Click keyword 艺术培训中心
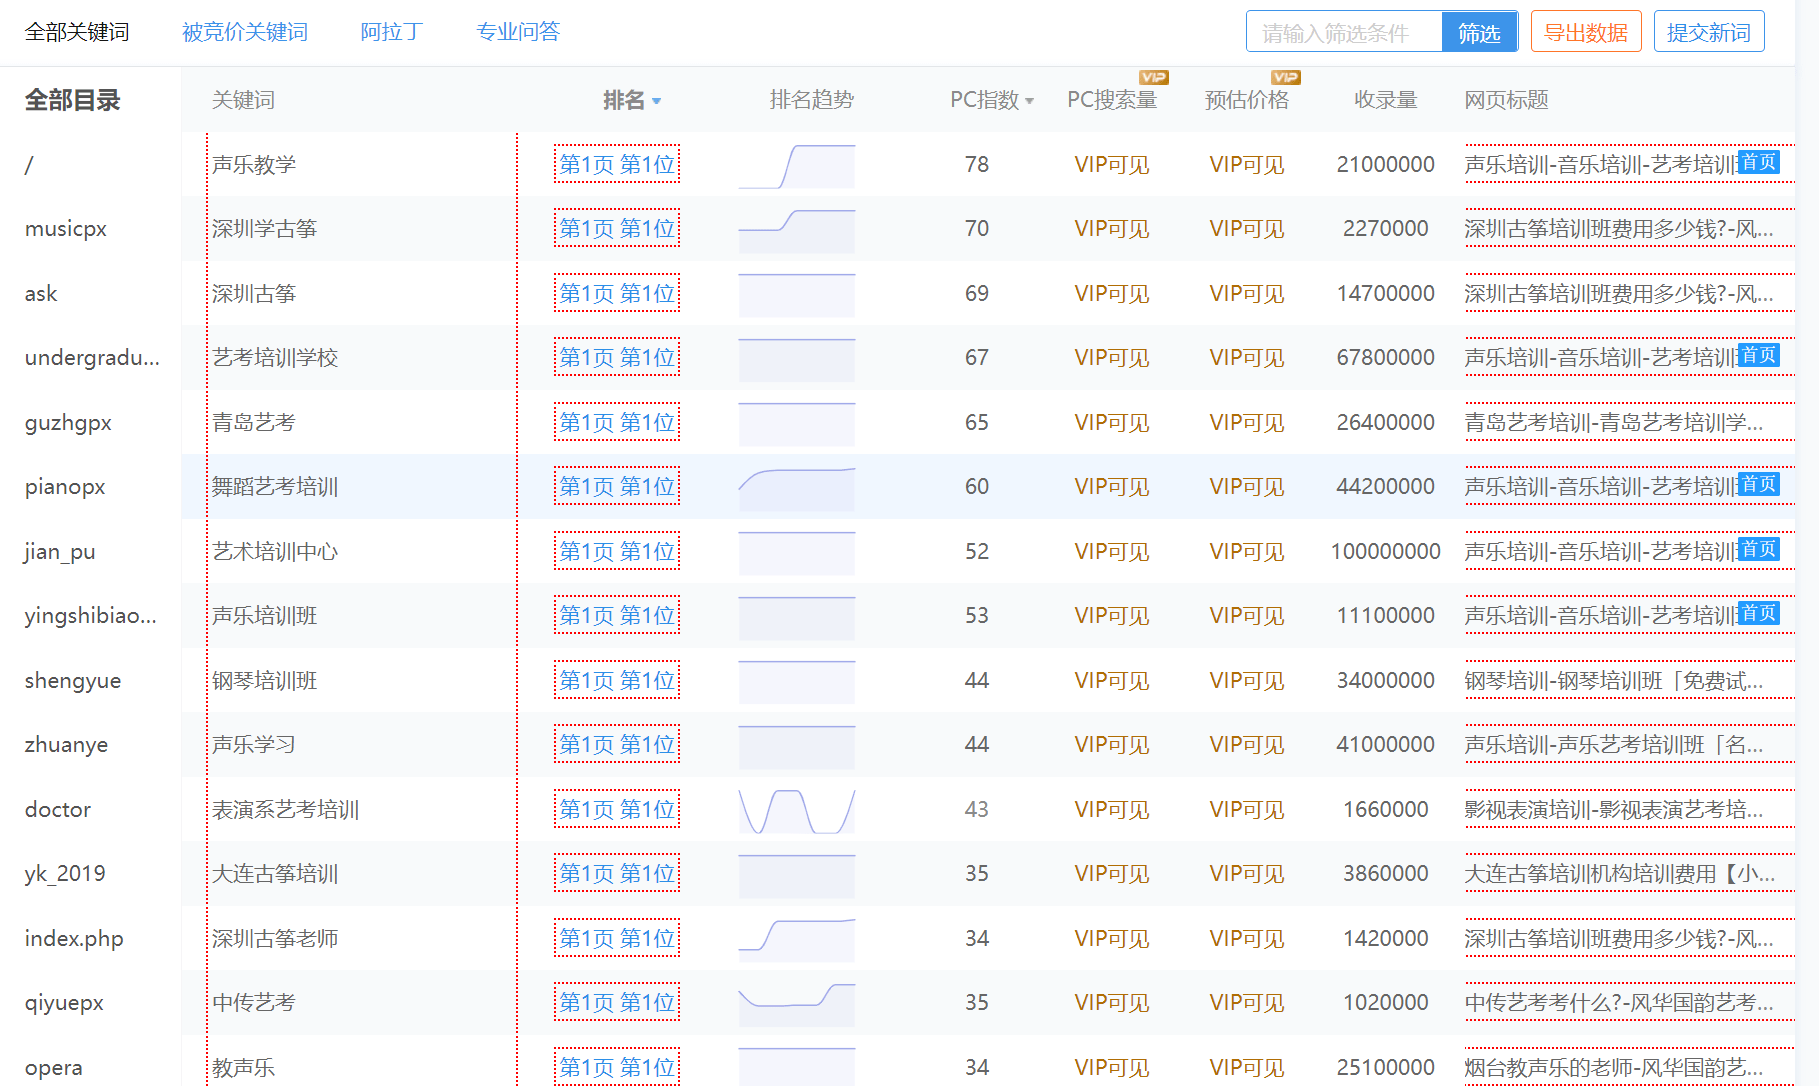 coord(275,552)
